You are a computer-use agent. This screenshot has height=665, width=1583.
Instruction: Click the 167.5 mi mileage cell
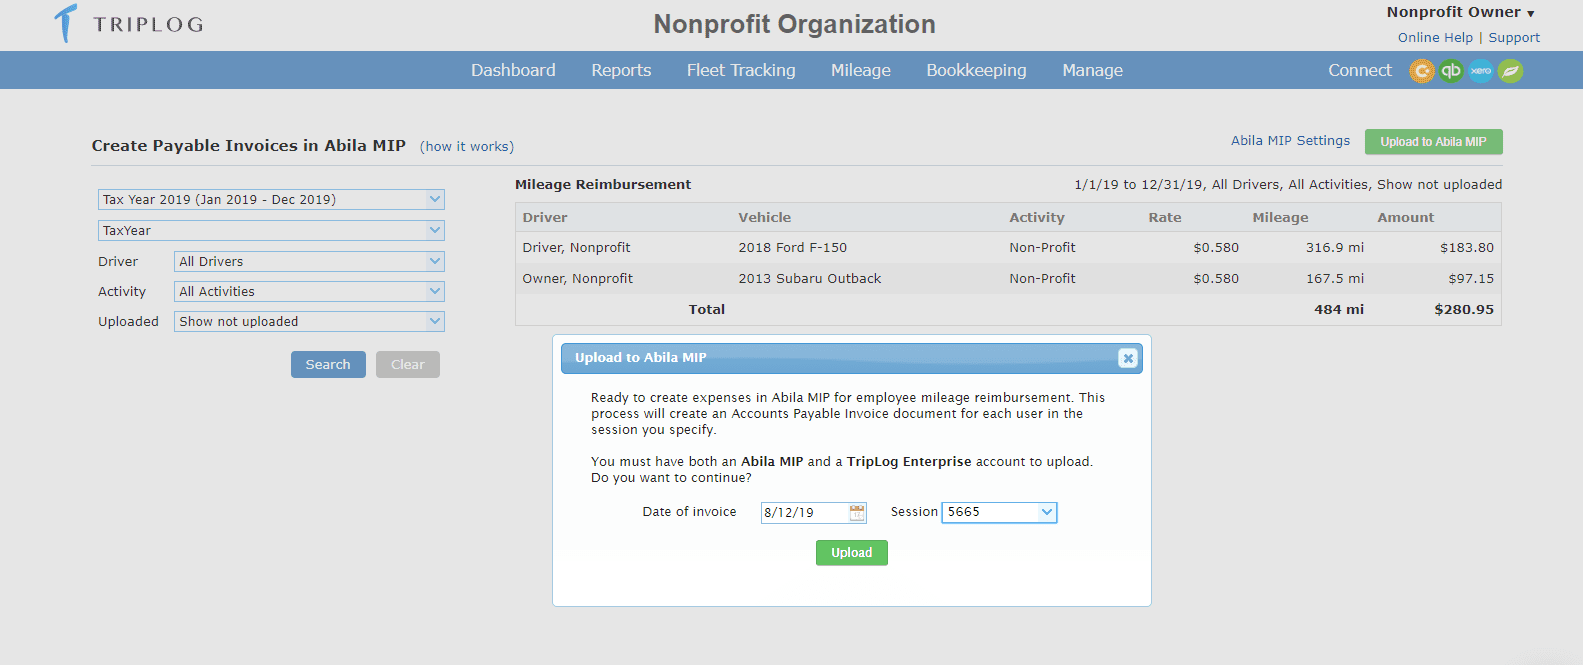coord(1335,278)
